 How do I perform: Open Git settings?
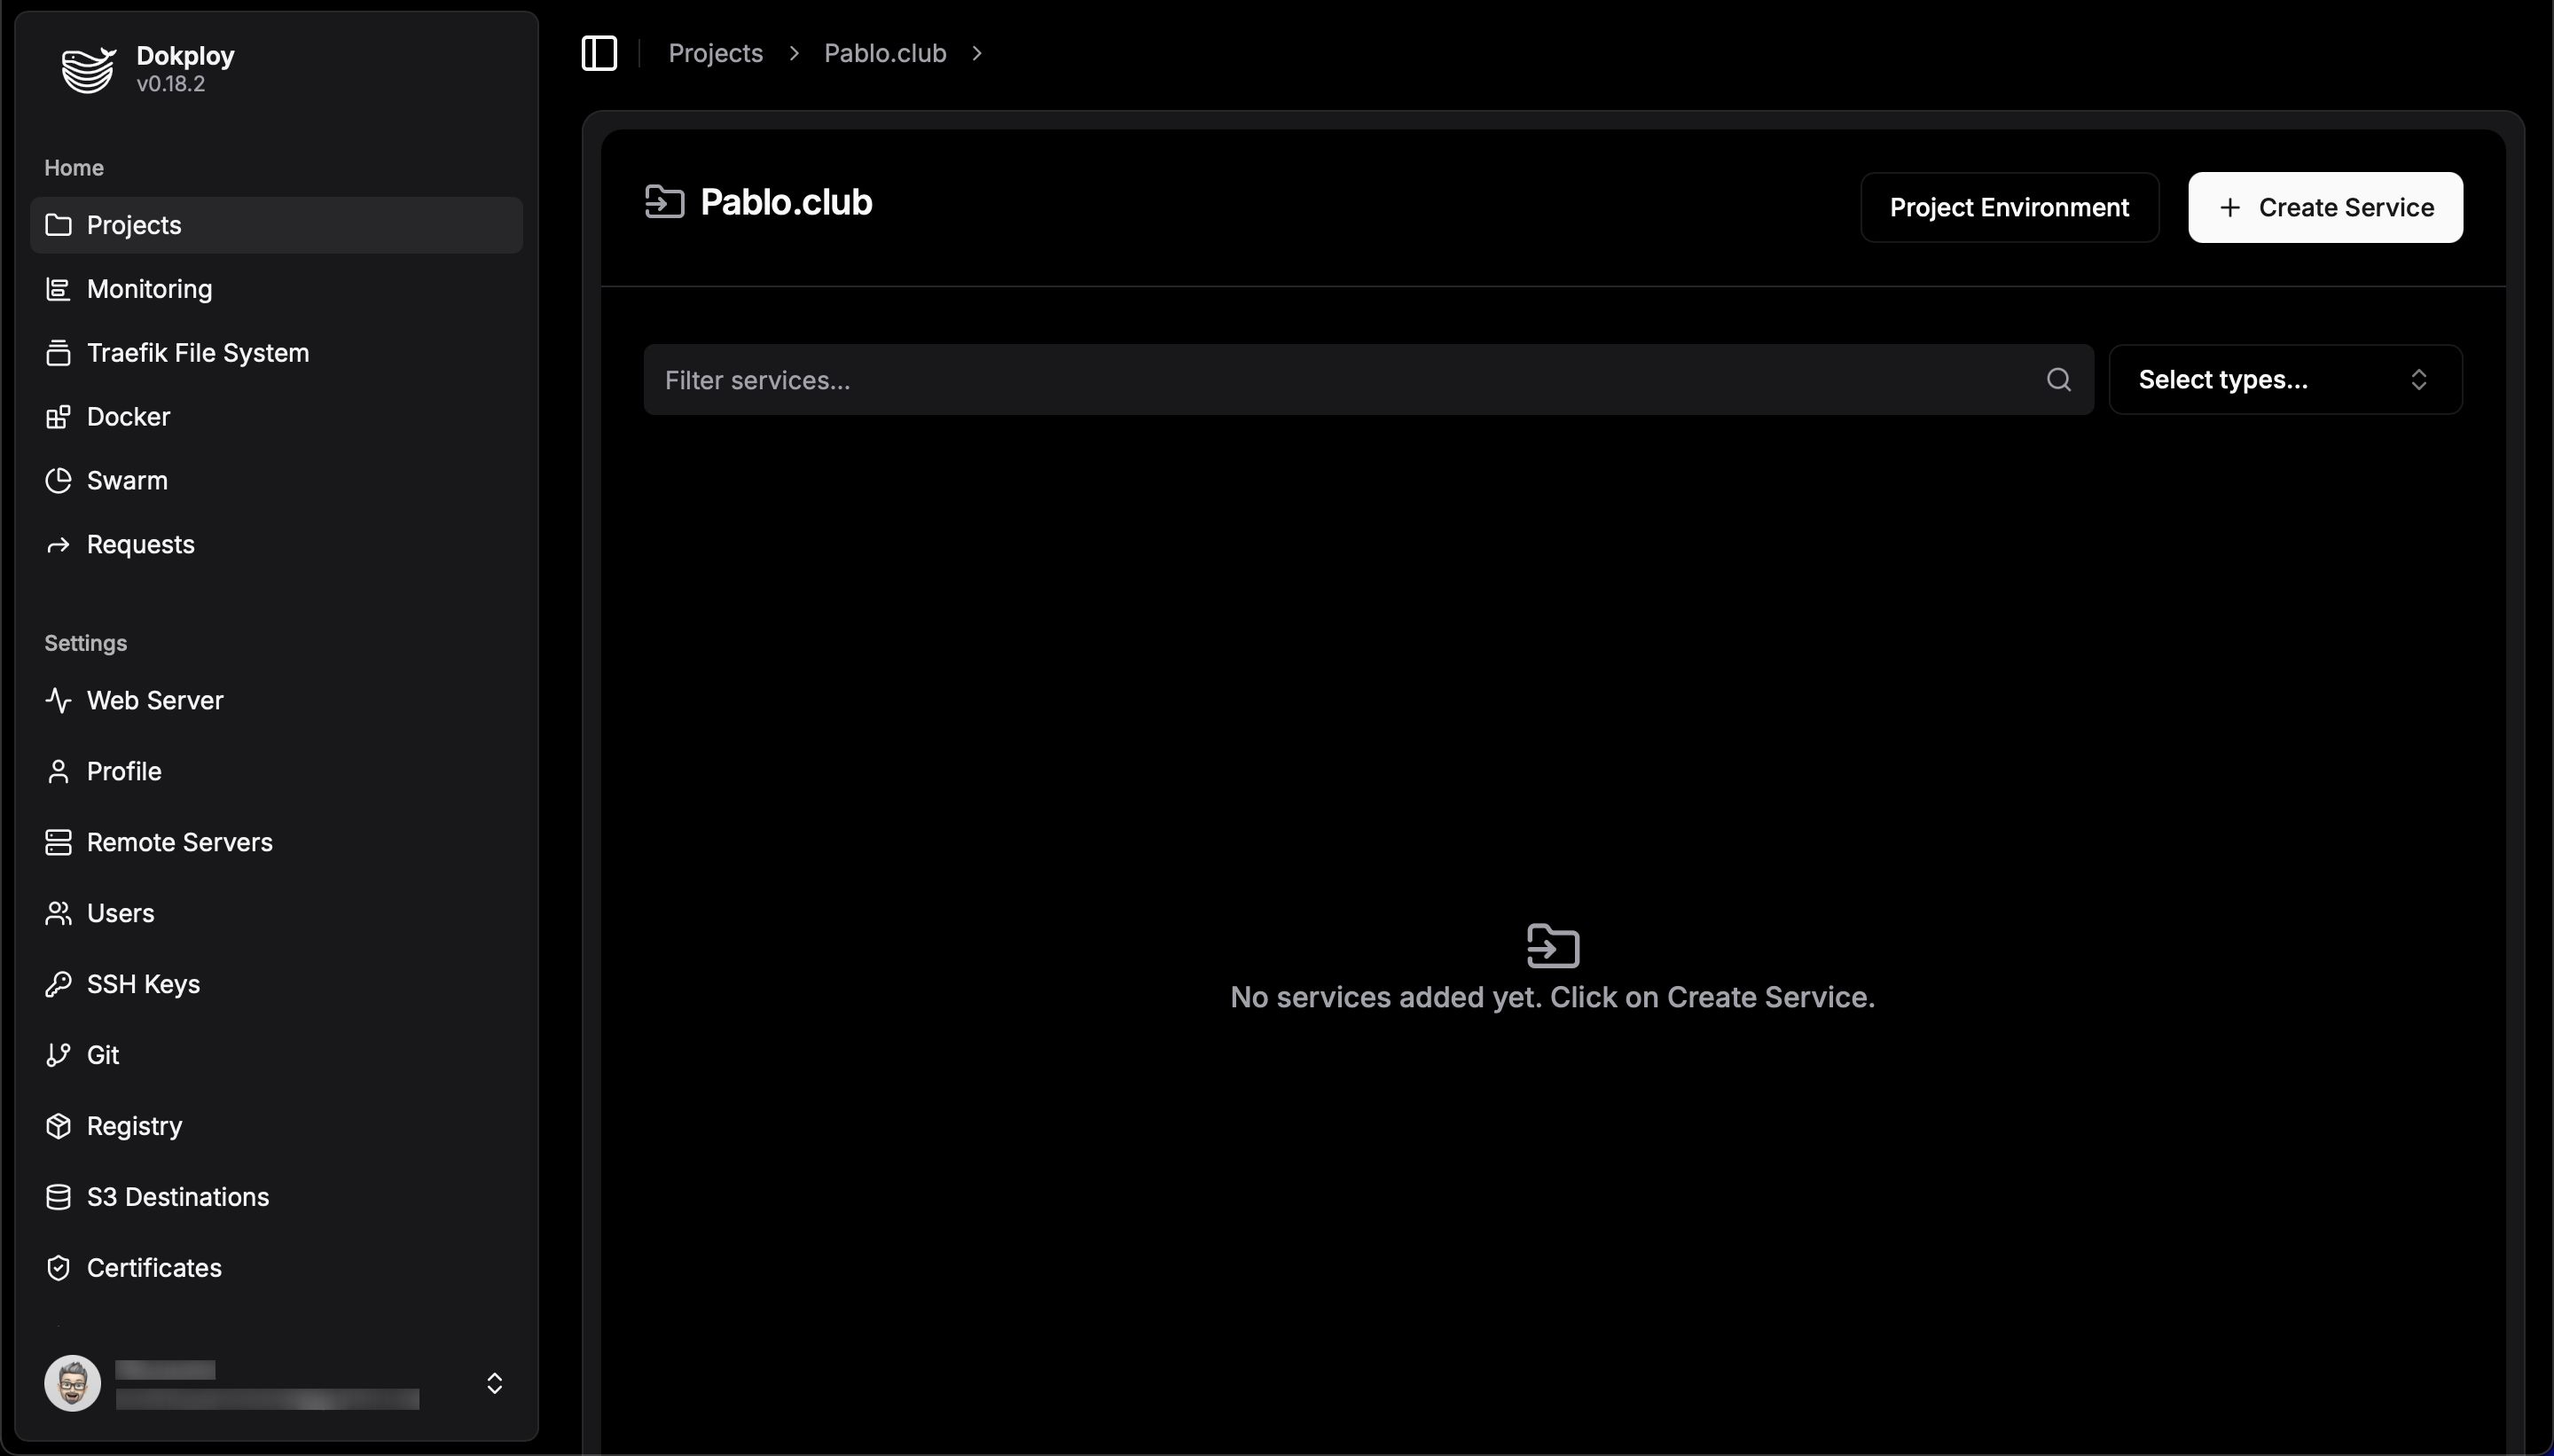tap(276, 1055)
